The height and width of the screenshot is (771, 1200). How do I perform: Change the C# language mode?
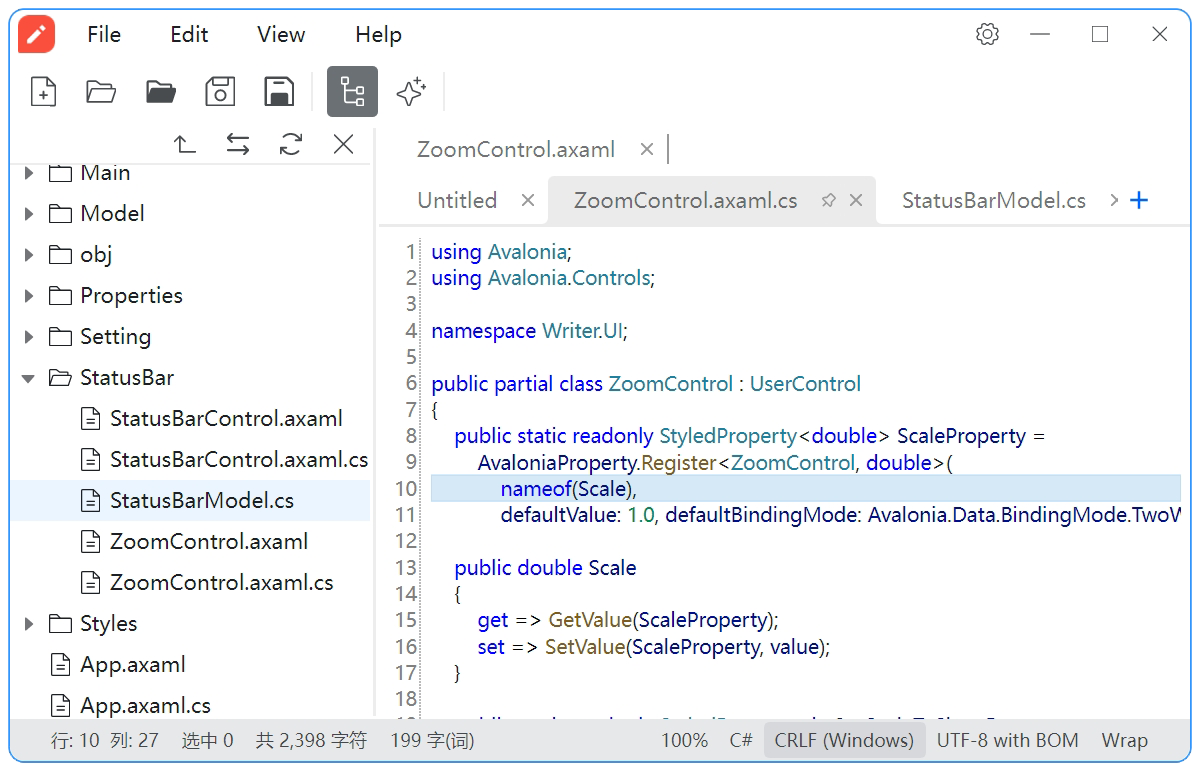click(x=741, y=741)
